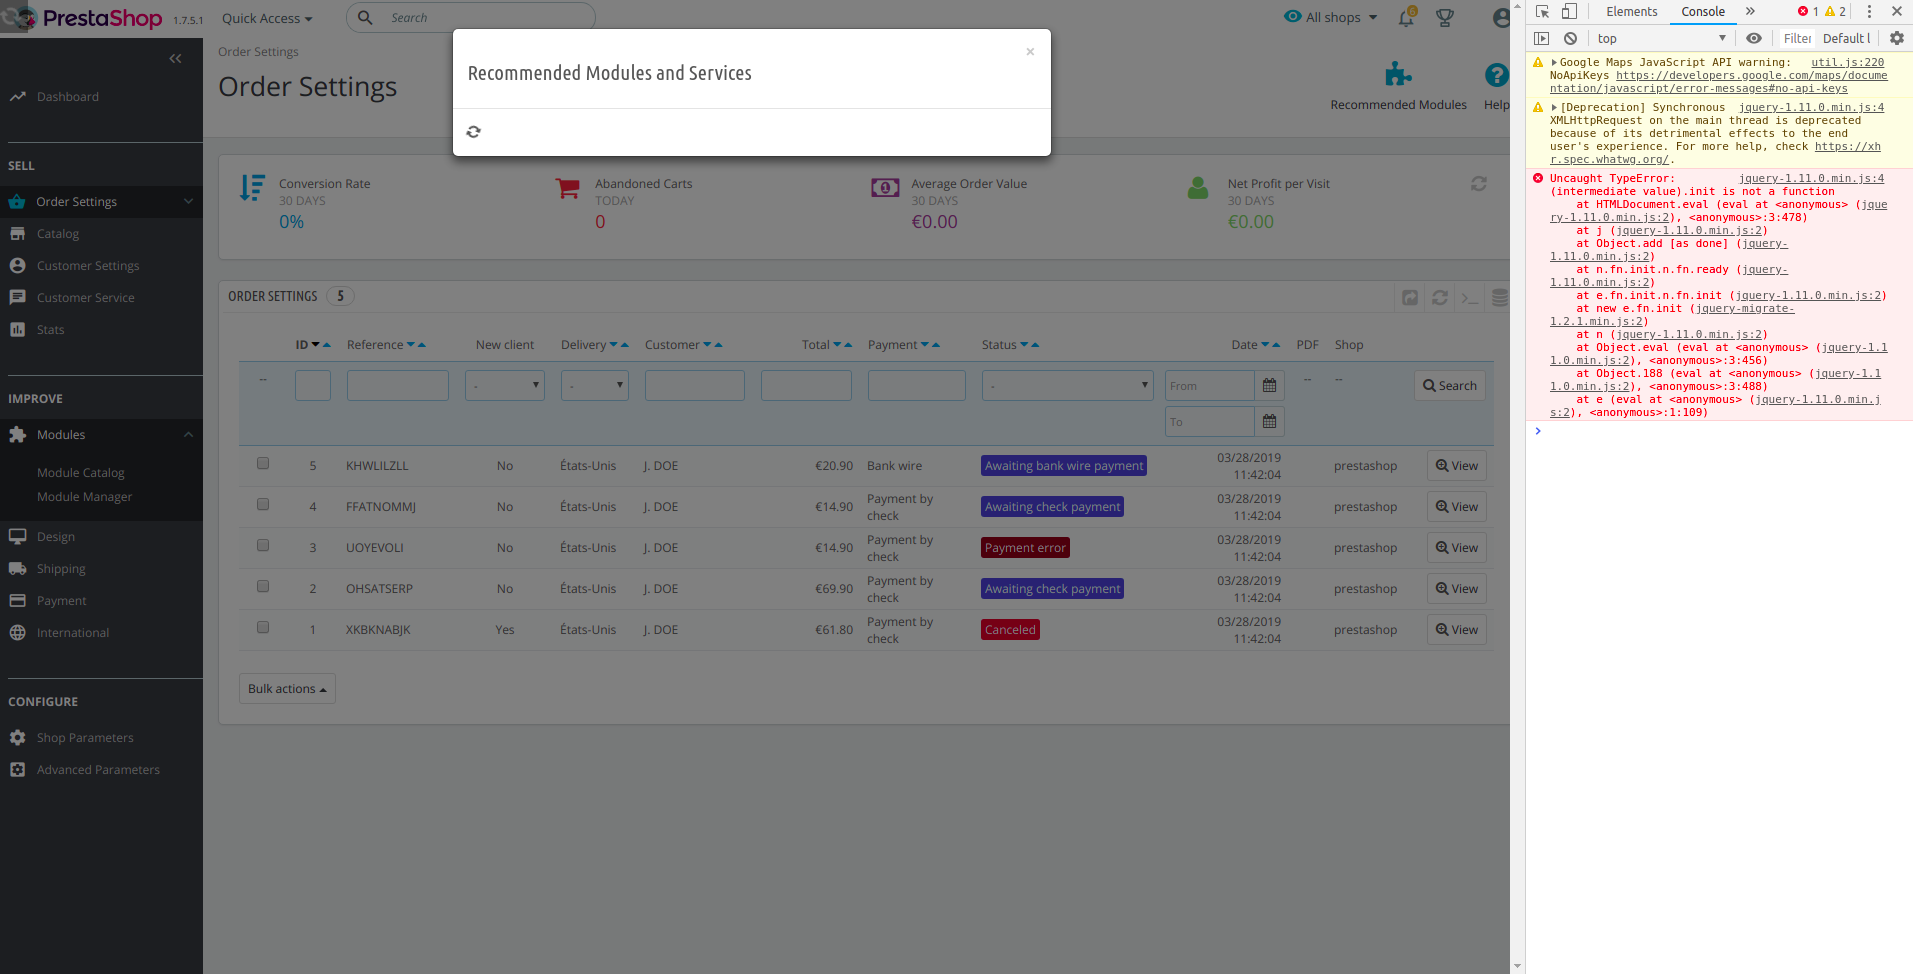Click the From date calendar picker

(x=1268, y=385)
